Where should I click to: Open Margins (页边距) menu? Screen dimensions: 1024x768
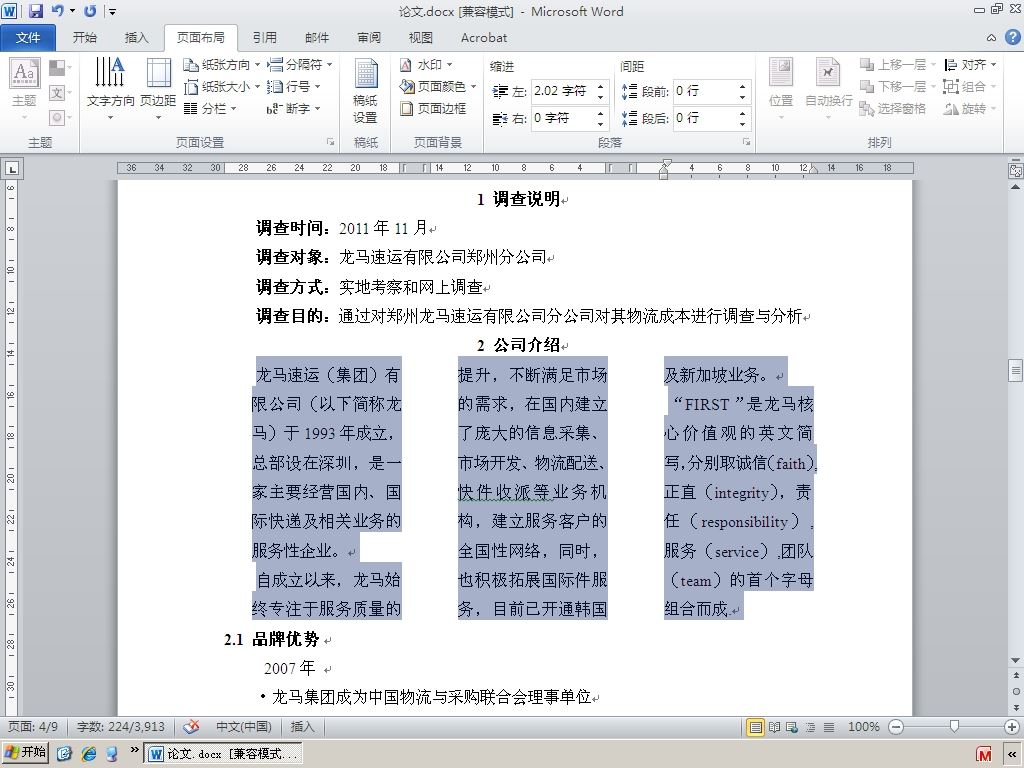coord(158,89)
